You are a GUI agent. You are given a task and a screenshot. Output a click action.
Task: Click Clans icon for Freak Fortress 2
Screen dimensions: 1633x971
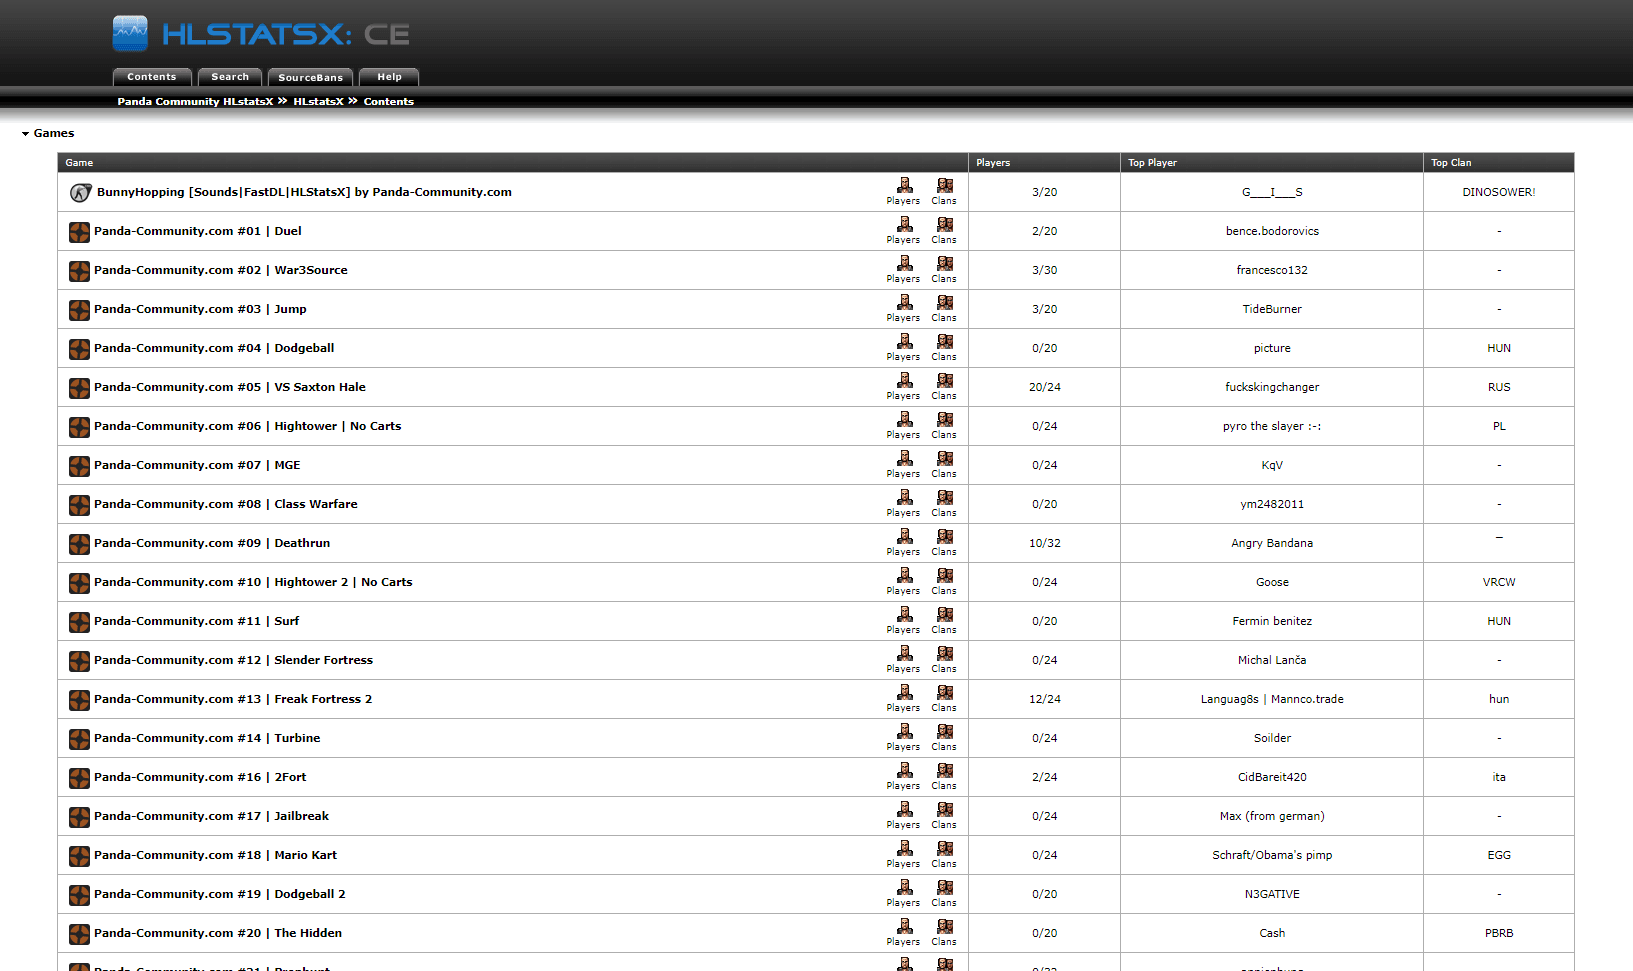pyautogui.click(x=944, y=697)
